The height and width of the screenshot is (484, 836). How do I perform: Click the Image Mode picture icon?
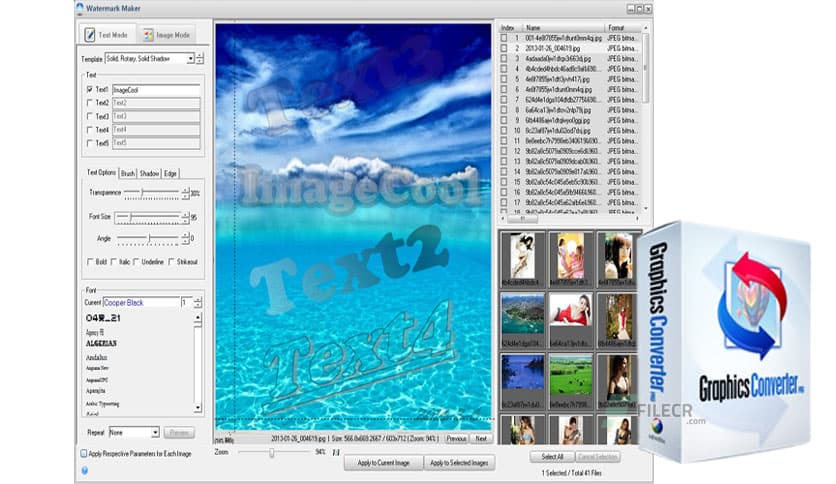point(148,35)
